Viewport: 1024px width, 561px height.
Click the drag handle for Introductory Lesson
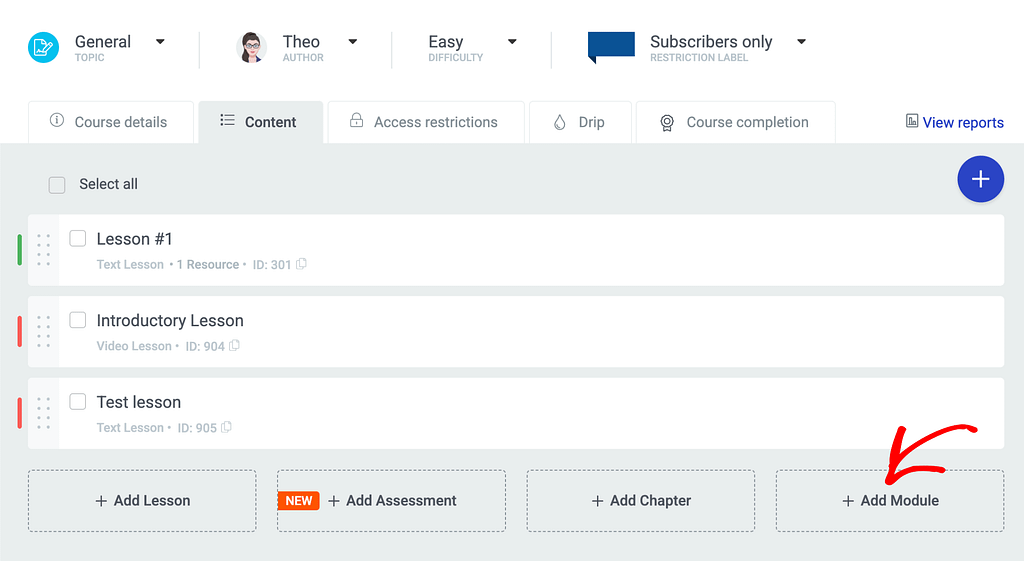[x=43, y=332]
